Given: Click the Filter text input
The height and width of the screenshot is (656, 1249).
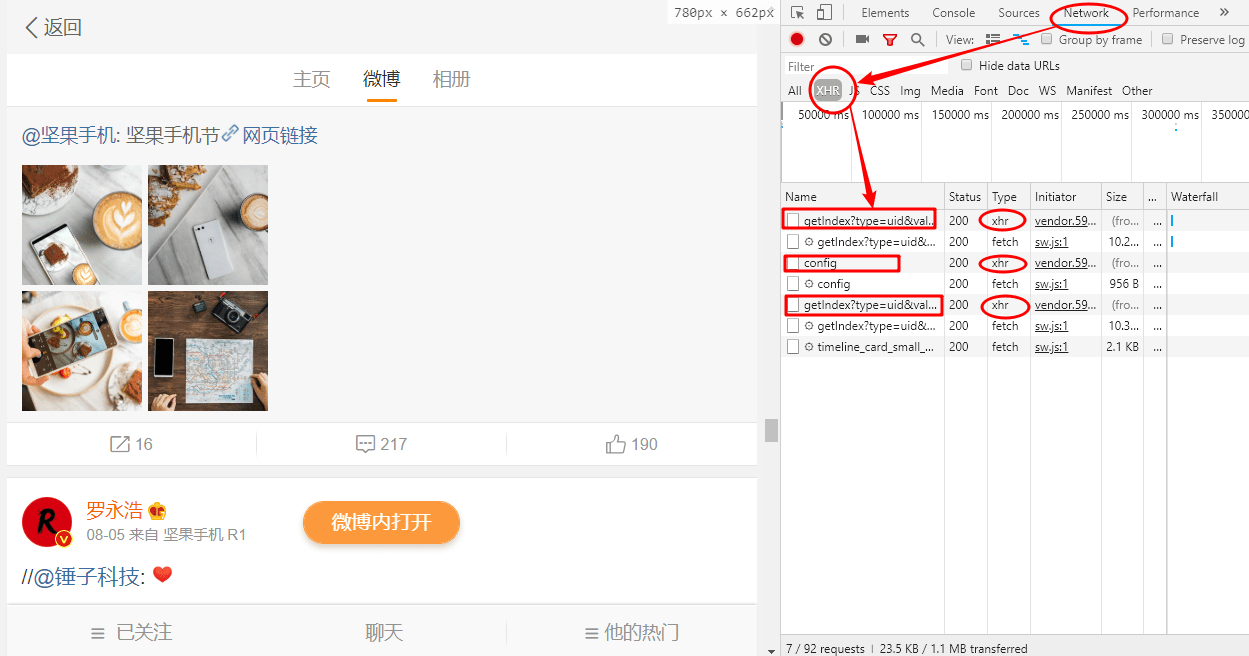Looking at the screenshot, I should pyautogui.click(x=865, y=66).
